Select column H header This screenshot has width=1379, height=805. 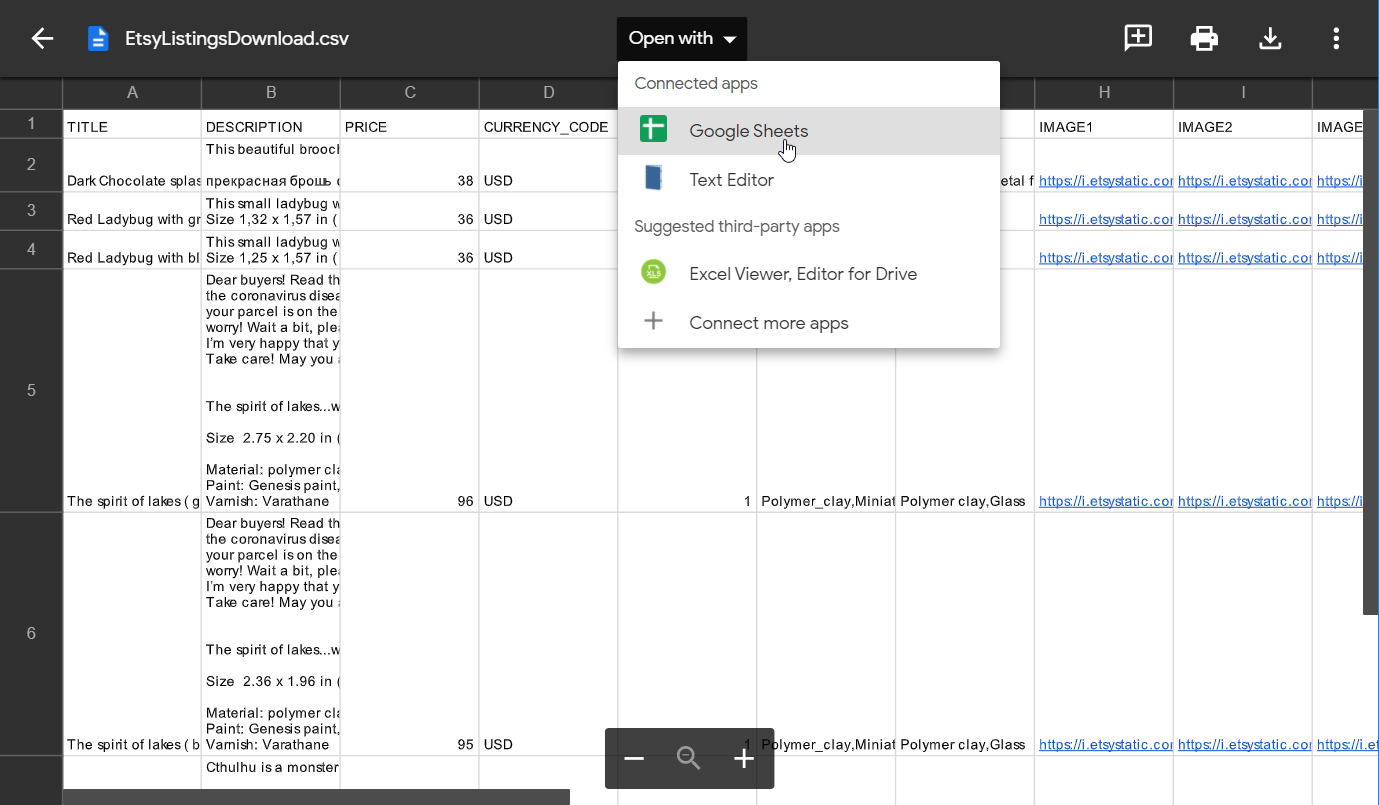click(x=1104, y=93)
